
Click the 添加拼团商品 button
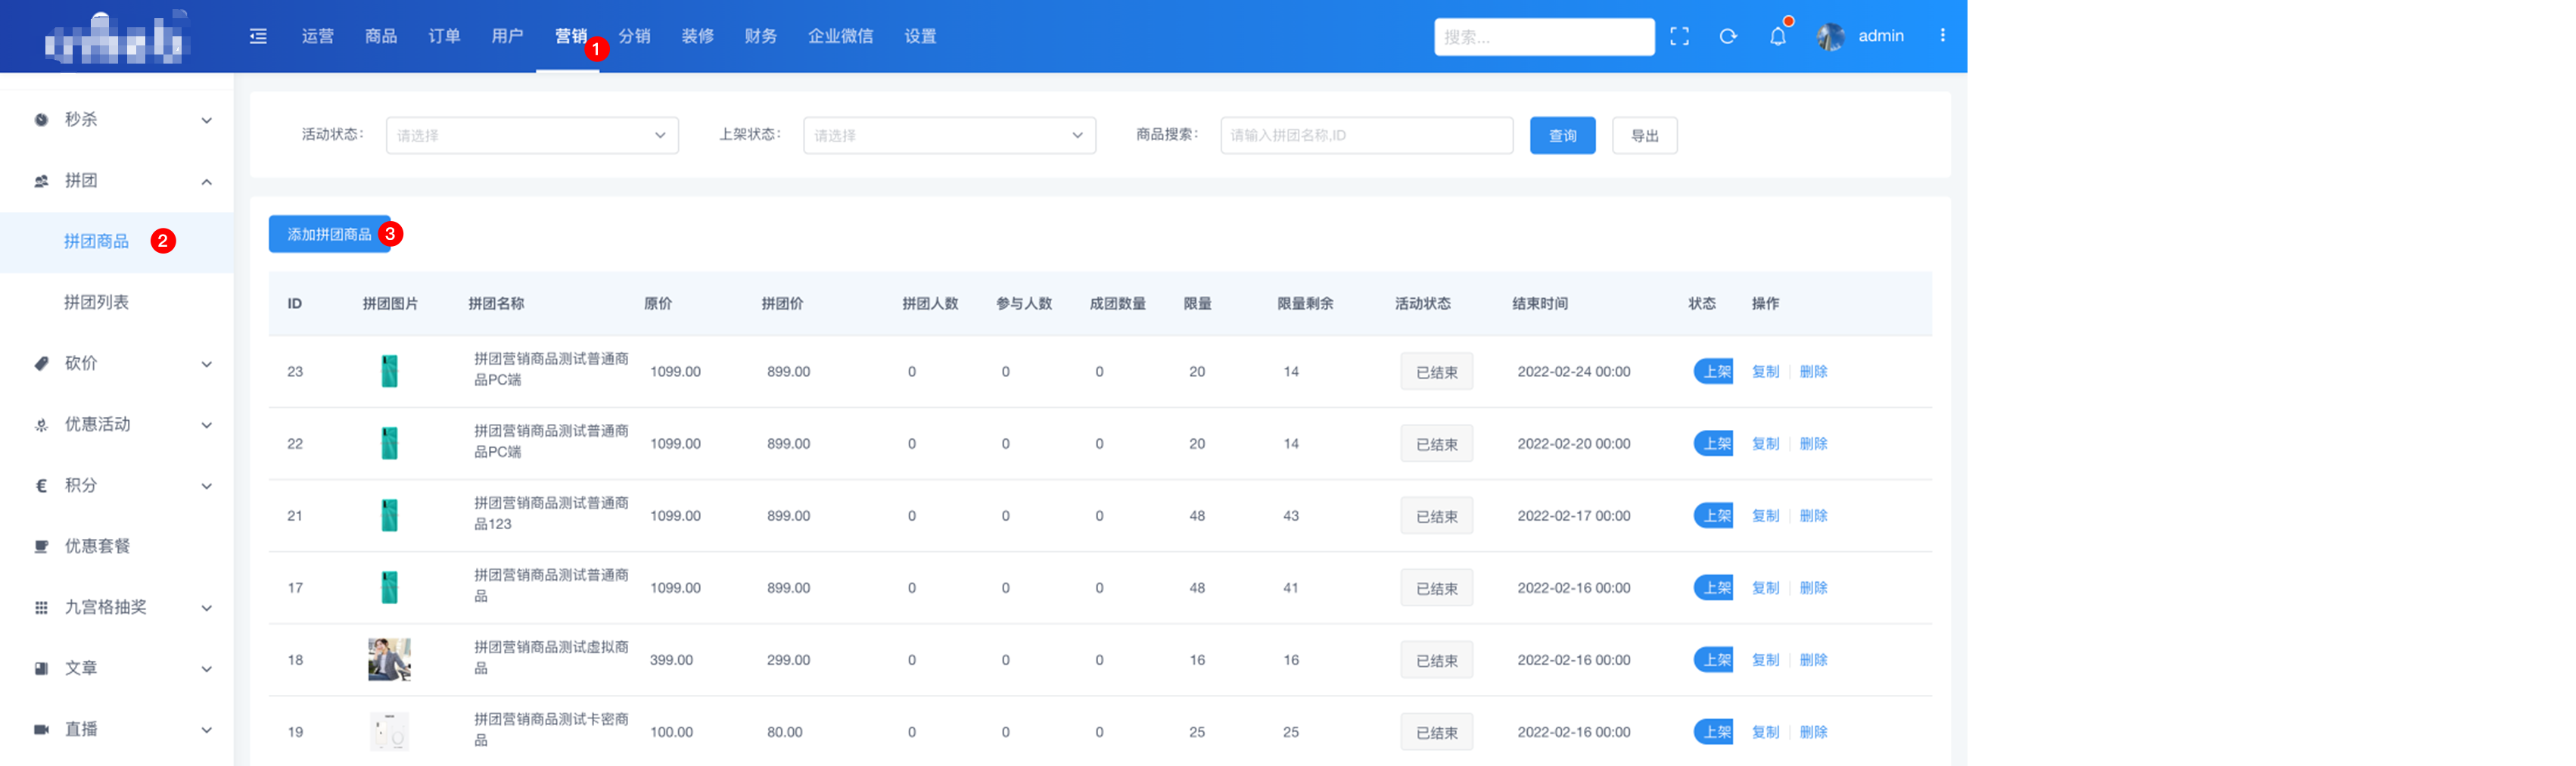pos(329,234)
